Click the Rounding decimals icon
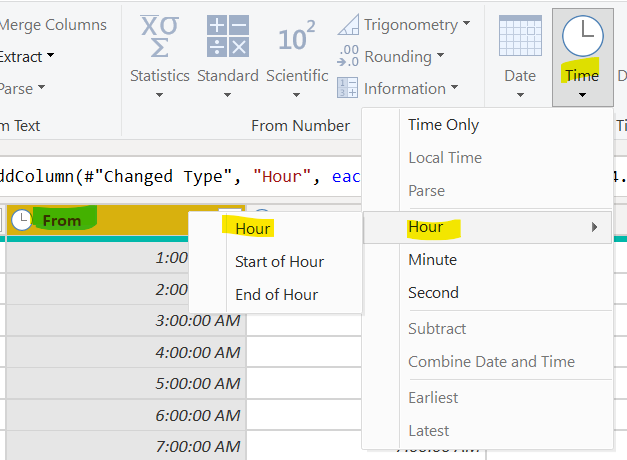This screenshot has width=627, height=460. [348, 56]
